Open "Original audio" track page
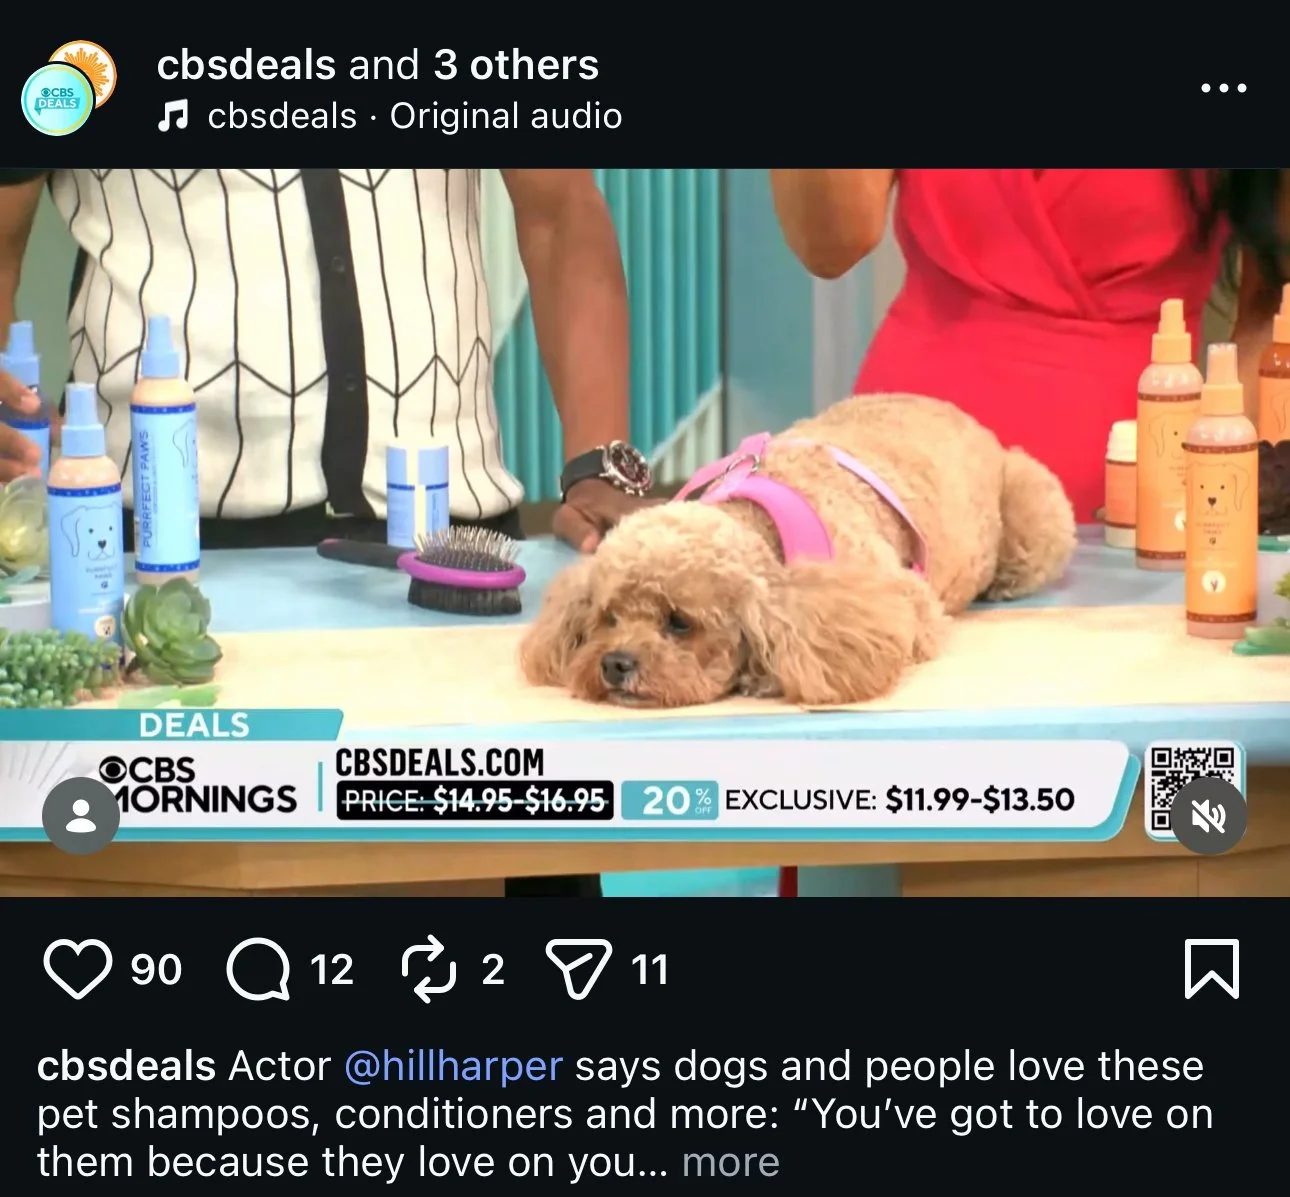 506,116
